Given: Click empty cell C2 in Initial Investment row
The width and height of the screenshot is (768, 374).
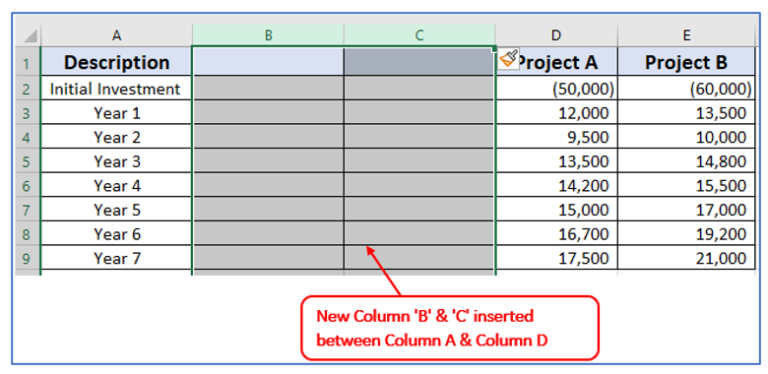Looking at the screenshot, I should coord(419,89).
